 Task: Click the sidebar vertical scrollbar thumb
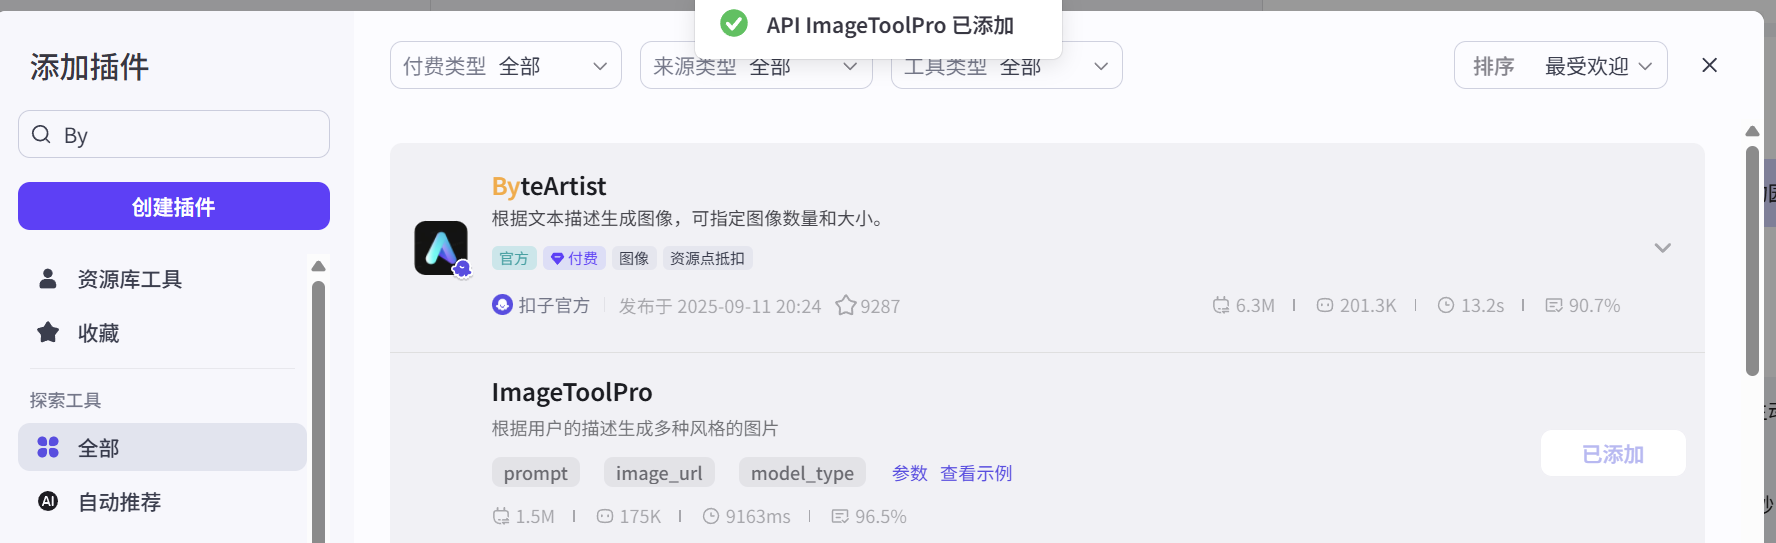point(318,411)
